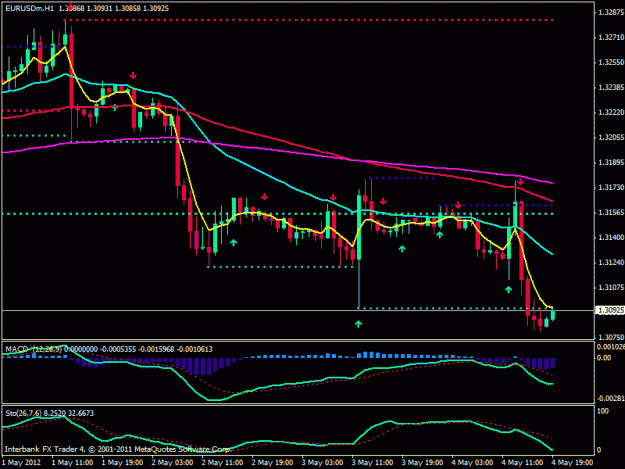Viewport: 625px width, 469px height.
Task: Click the 1.32875 price axis label
Action: coord(611,12)
